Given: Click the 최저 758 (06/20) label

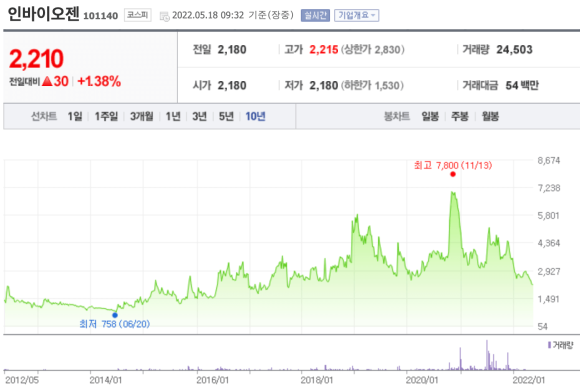Looking at the screenshot, I should point(115,324).
